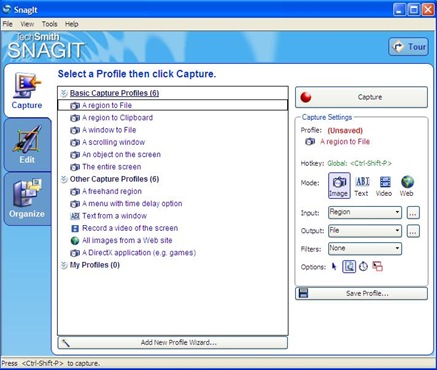Select camera icon for An object on the screen

(x=75, y=155)
